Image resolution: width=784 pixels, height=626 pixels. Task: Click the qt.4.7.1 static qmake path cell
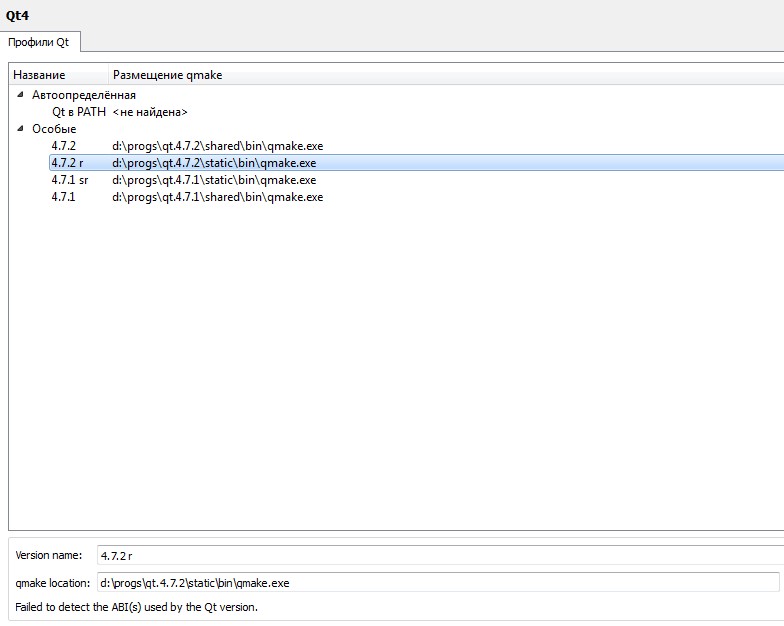click(x=213, y=180)
